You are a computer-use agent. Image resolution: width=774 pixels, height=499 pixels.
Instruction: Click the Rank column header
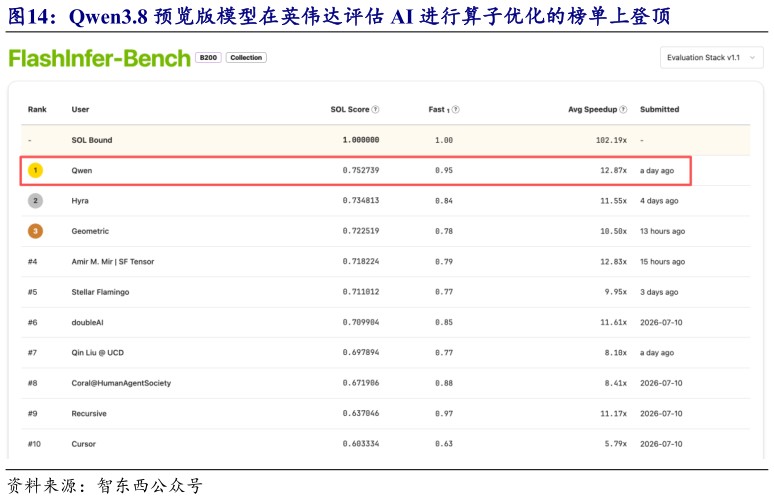37,110
